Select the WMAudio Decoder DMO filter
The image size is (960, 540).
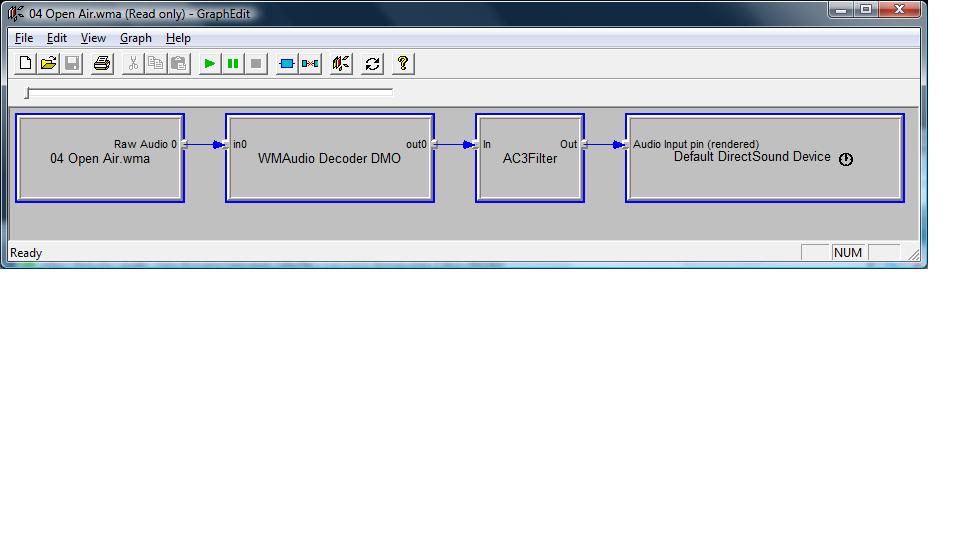(x=329, y=172)
